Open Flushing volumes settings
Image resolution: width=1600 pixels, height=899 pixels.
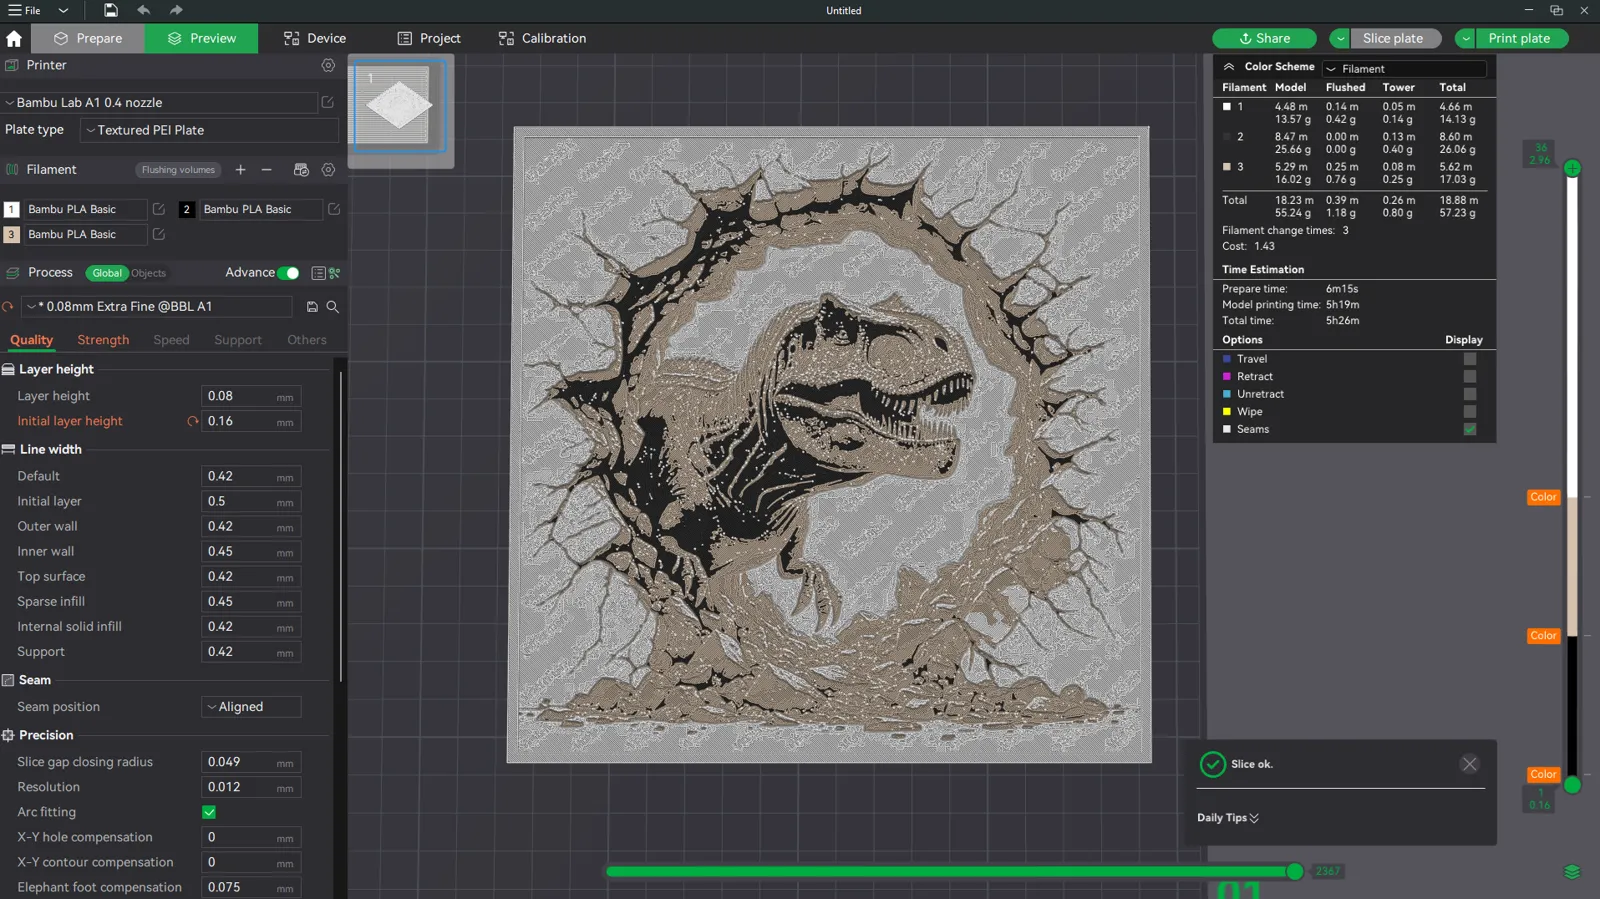pyautogui.click(x=178, y=170)
